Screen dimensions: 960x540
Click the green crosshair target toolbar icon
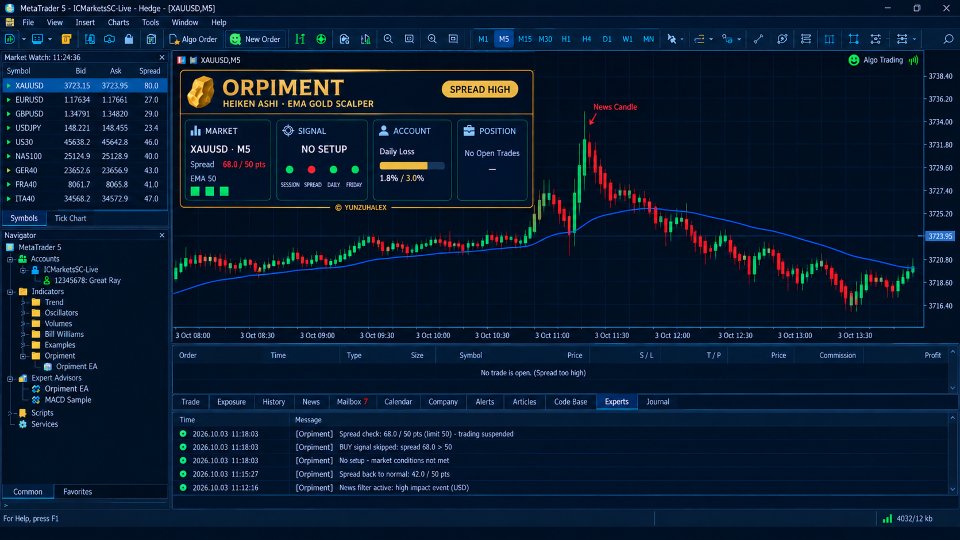point(321,39)
